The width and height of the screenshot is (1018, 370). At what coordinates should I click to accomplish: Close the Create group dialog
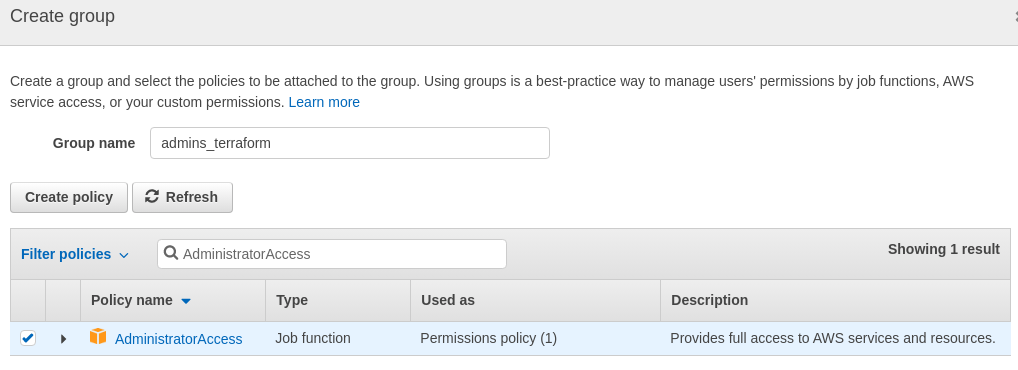coord(1015,18)
